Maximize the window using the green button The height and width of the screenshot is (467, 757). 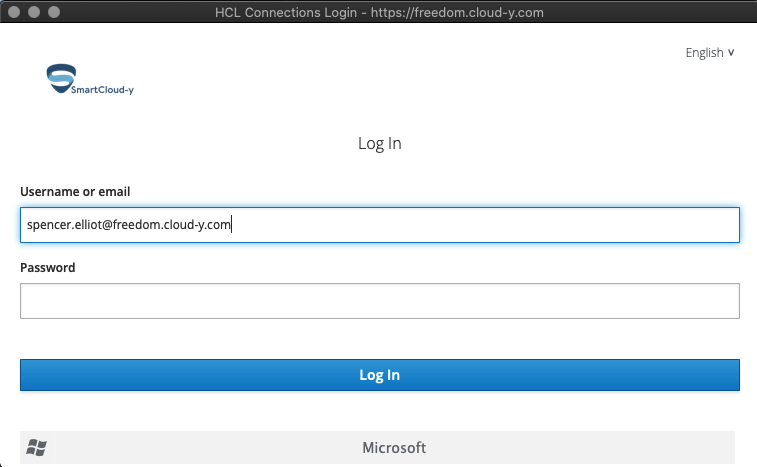click(53, 13)
